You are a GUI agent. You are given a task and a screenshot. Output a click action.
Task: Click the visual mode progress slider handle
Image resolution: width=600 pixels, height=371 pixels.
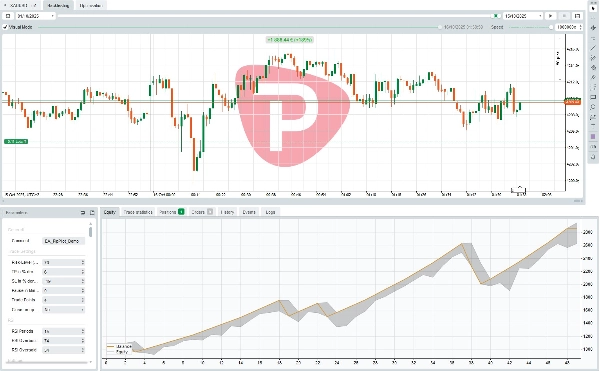click(x=440, y=27)
